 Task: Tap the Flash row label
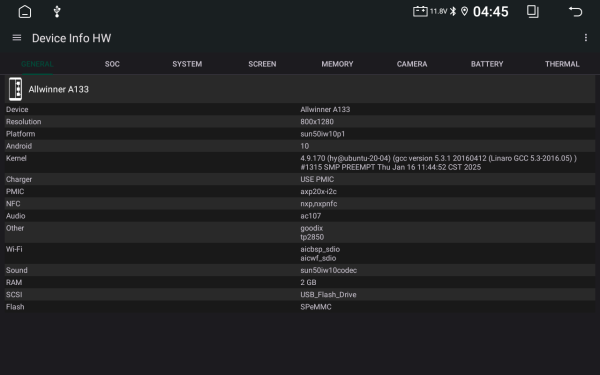pos(15,307)
